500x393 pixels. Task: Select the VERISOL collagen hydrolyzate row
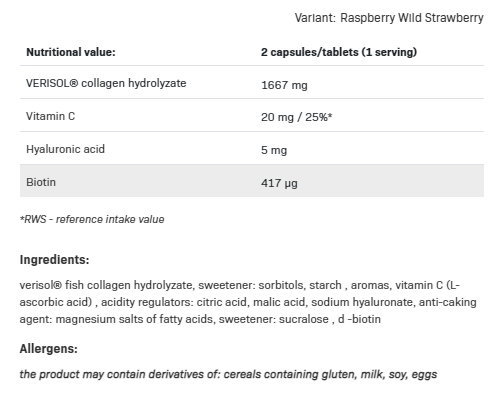[x=252, y=83]
